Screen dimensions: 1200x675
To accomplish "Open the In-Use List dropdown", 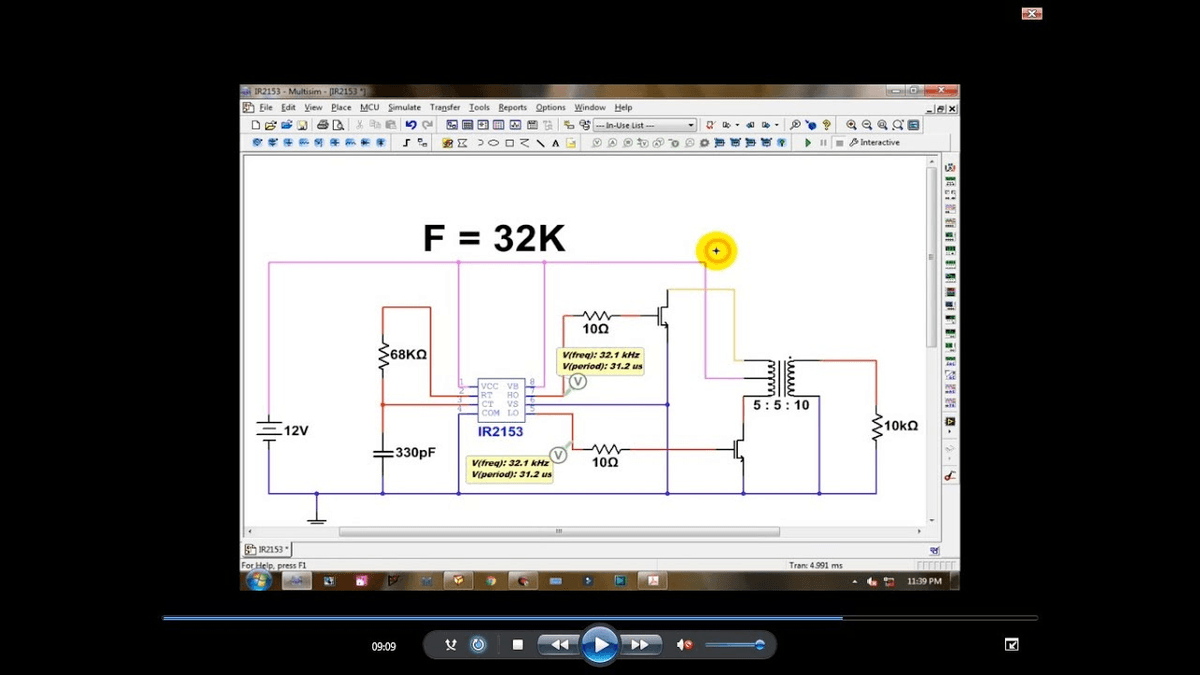I will [x=645, y=125].
